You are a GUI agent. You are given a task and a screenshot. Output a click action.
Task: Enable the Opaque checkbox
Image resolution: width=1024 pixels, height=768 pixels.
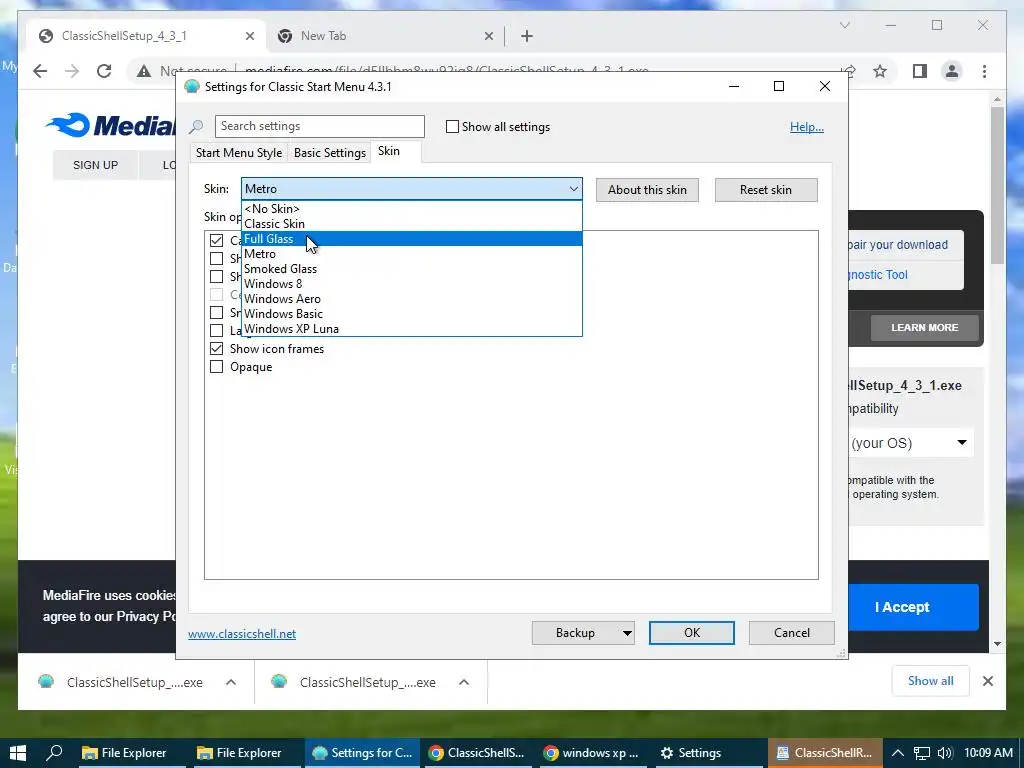216,367
